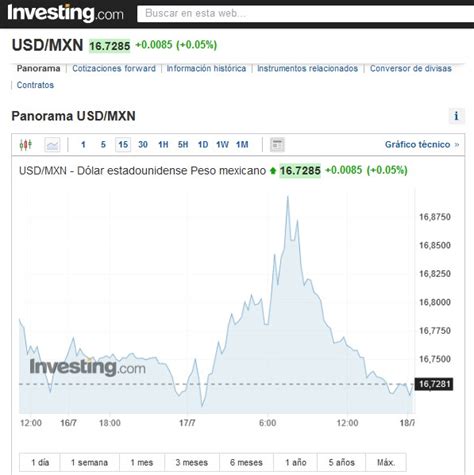Select the candlestick chart type icon
This screenshot has width=474, height=475.
26,145
